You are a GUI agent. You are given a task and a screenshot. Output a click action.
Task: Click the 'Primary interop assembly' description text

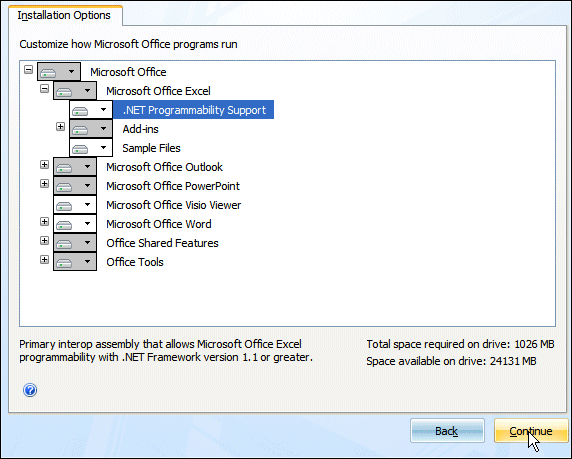click(x=166, y=350)
